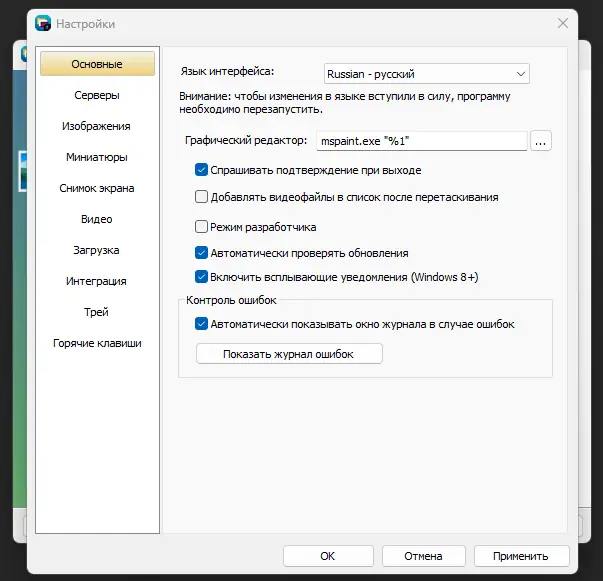Enable Режим разработчика checkbox
This screenshot has height=581, width=603.
(x=201, y=227)
